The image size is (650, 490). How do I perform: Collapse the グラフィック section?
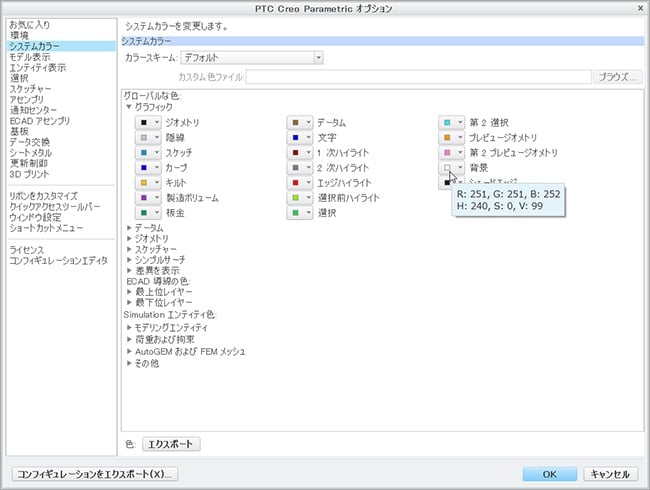[128, 106]
